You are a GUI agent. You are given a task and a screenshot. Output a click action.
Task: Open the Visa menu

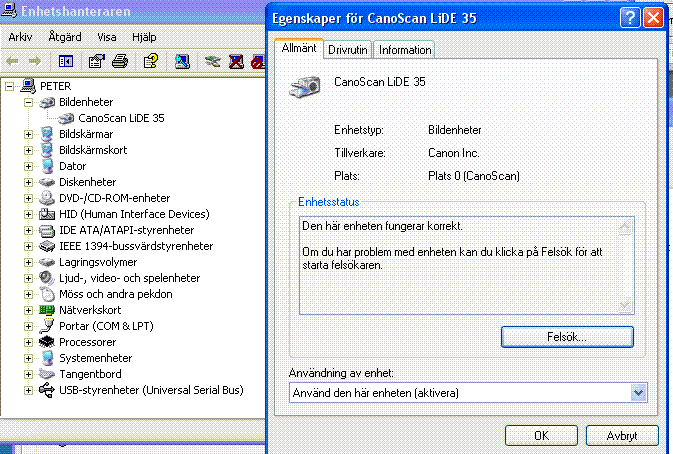(x=107, y=37)
